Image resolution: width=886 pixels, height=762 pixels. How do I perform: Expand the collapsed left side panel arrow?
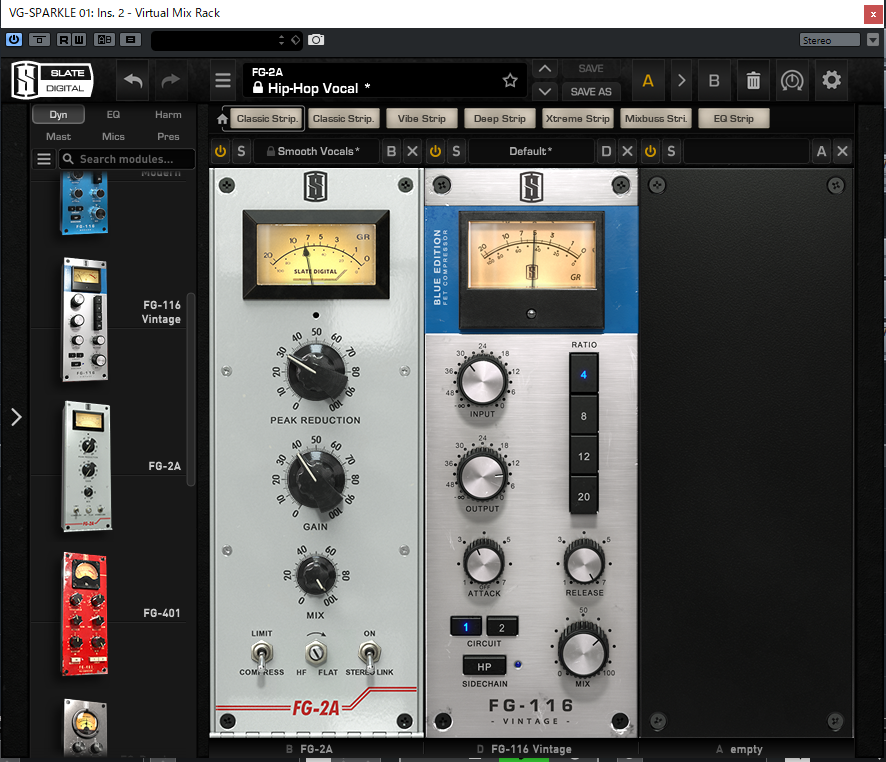click(16, 417)
